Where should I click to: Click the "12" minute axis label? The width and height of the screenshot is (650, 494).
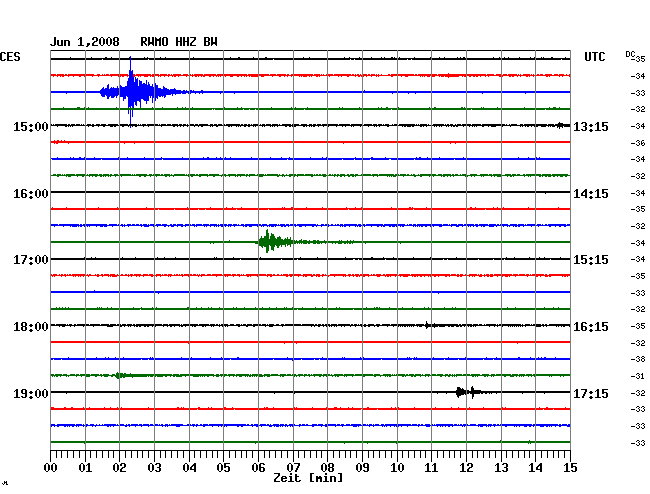coord(466,468)
